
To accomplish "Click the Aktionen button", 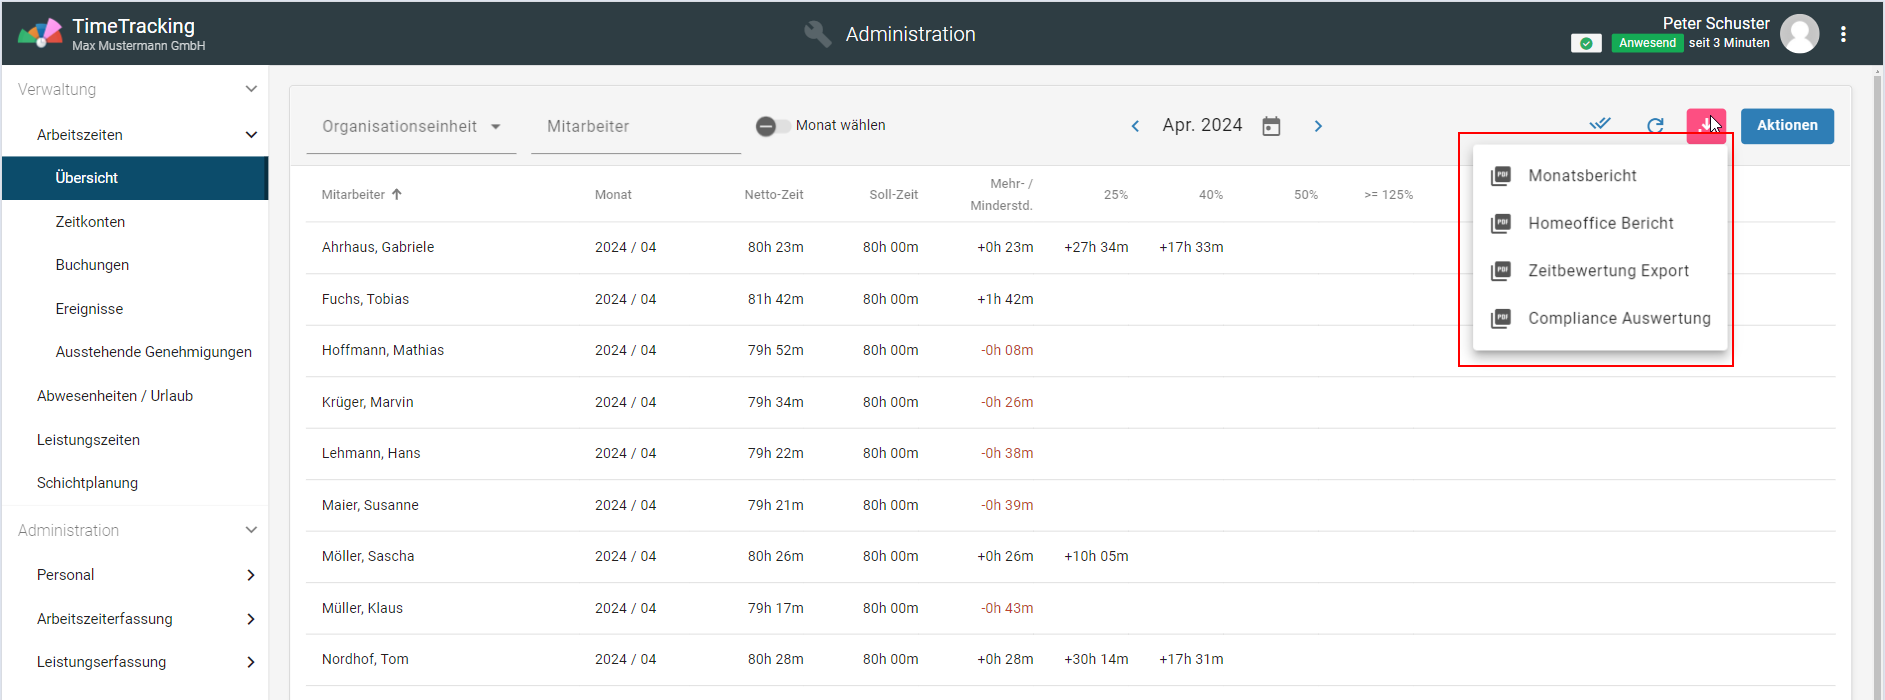I will tap(1786, 126).
